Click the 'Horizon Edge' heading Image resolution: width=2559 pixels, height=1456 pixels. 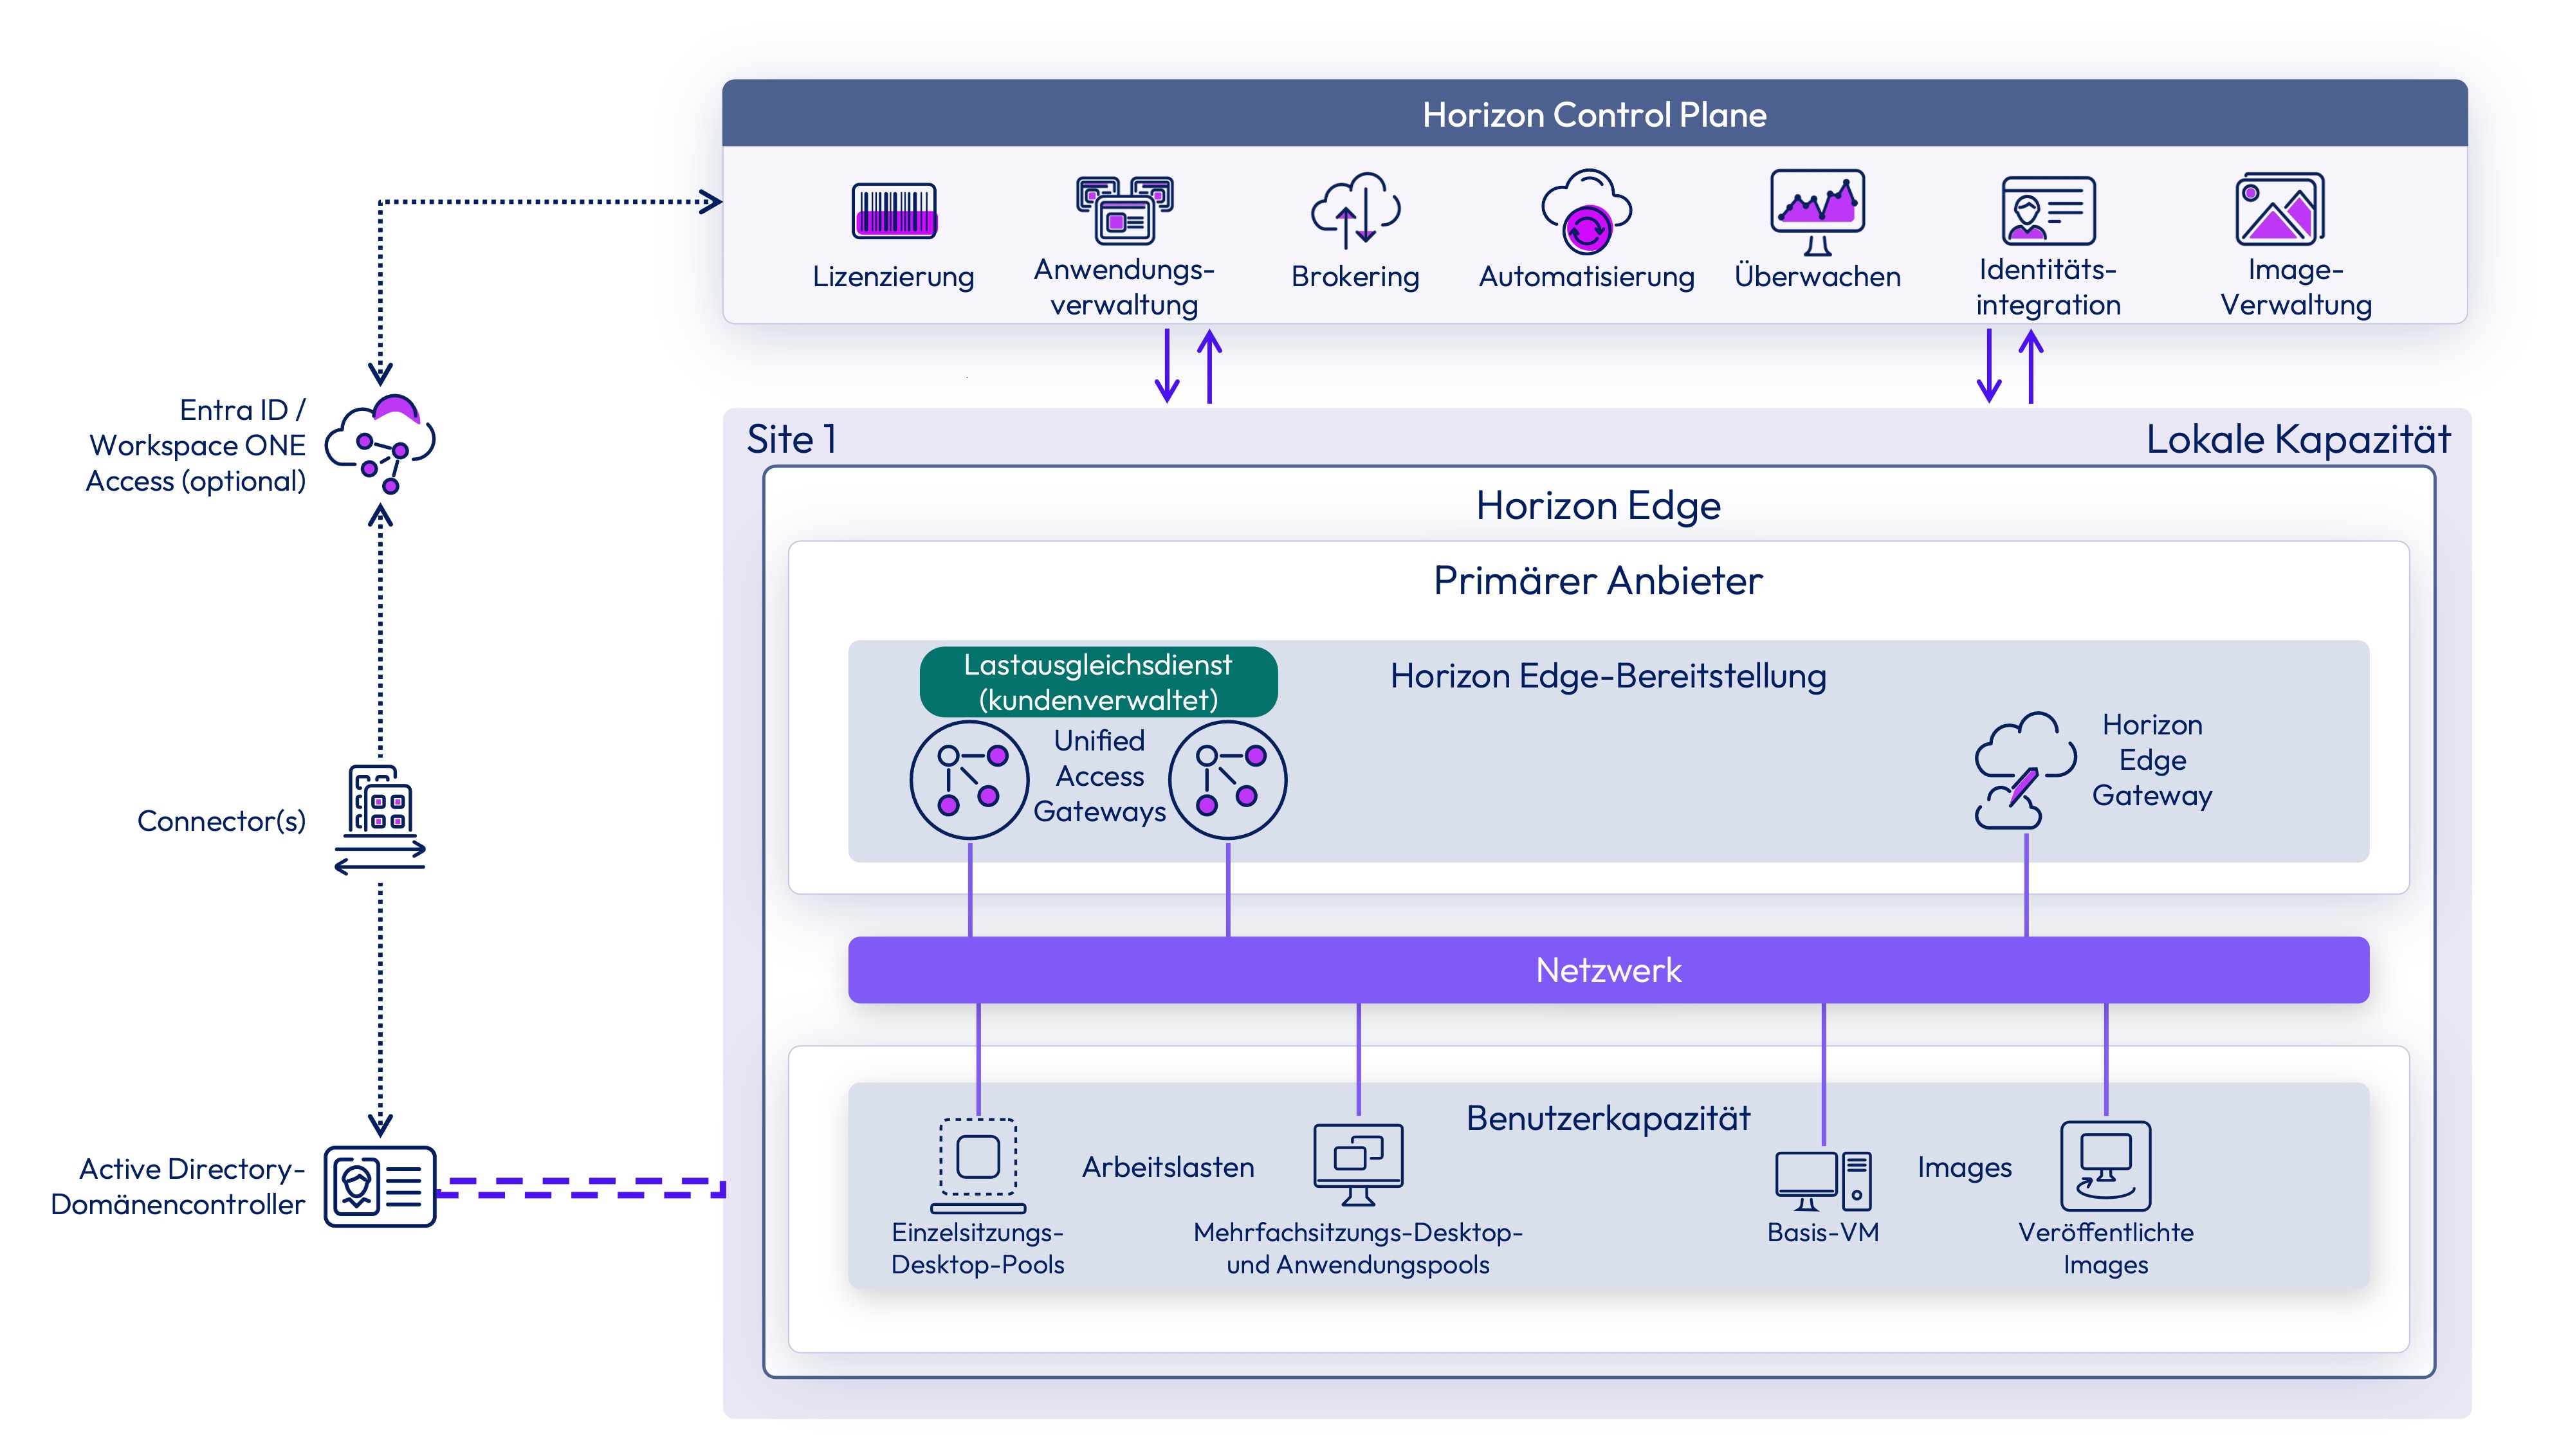pos(1598,506)
